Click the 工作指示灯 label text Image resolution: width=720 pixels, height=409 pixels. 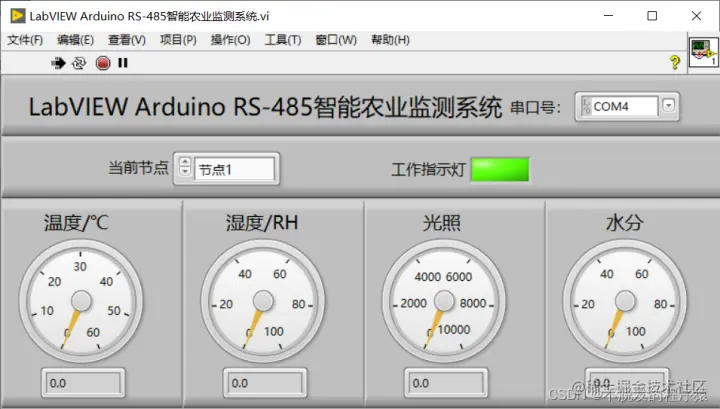(x=428, y=169)
